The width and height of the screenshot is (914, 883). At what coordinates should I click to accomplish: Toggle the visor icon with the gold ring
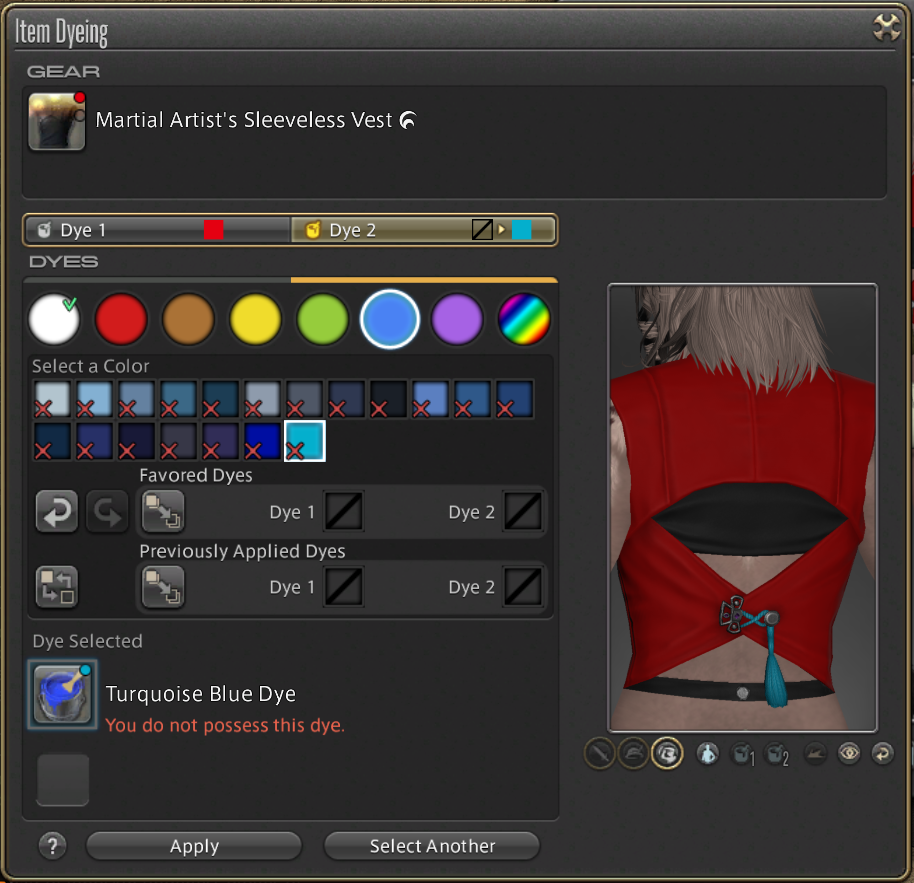coord(667,754)
